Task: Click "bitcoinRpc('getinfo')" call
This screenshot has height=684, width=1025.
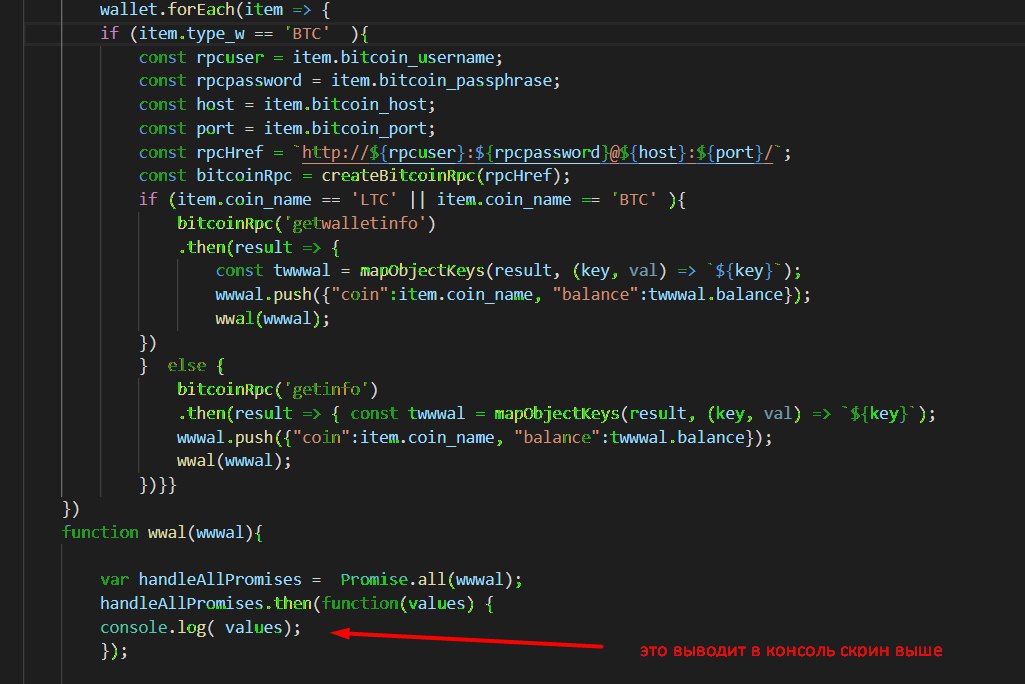Action: tap(277, 390)
